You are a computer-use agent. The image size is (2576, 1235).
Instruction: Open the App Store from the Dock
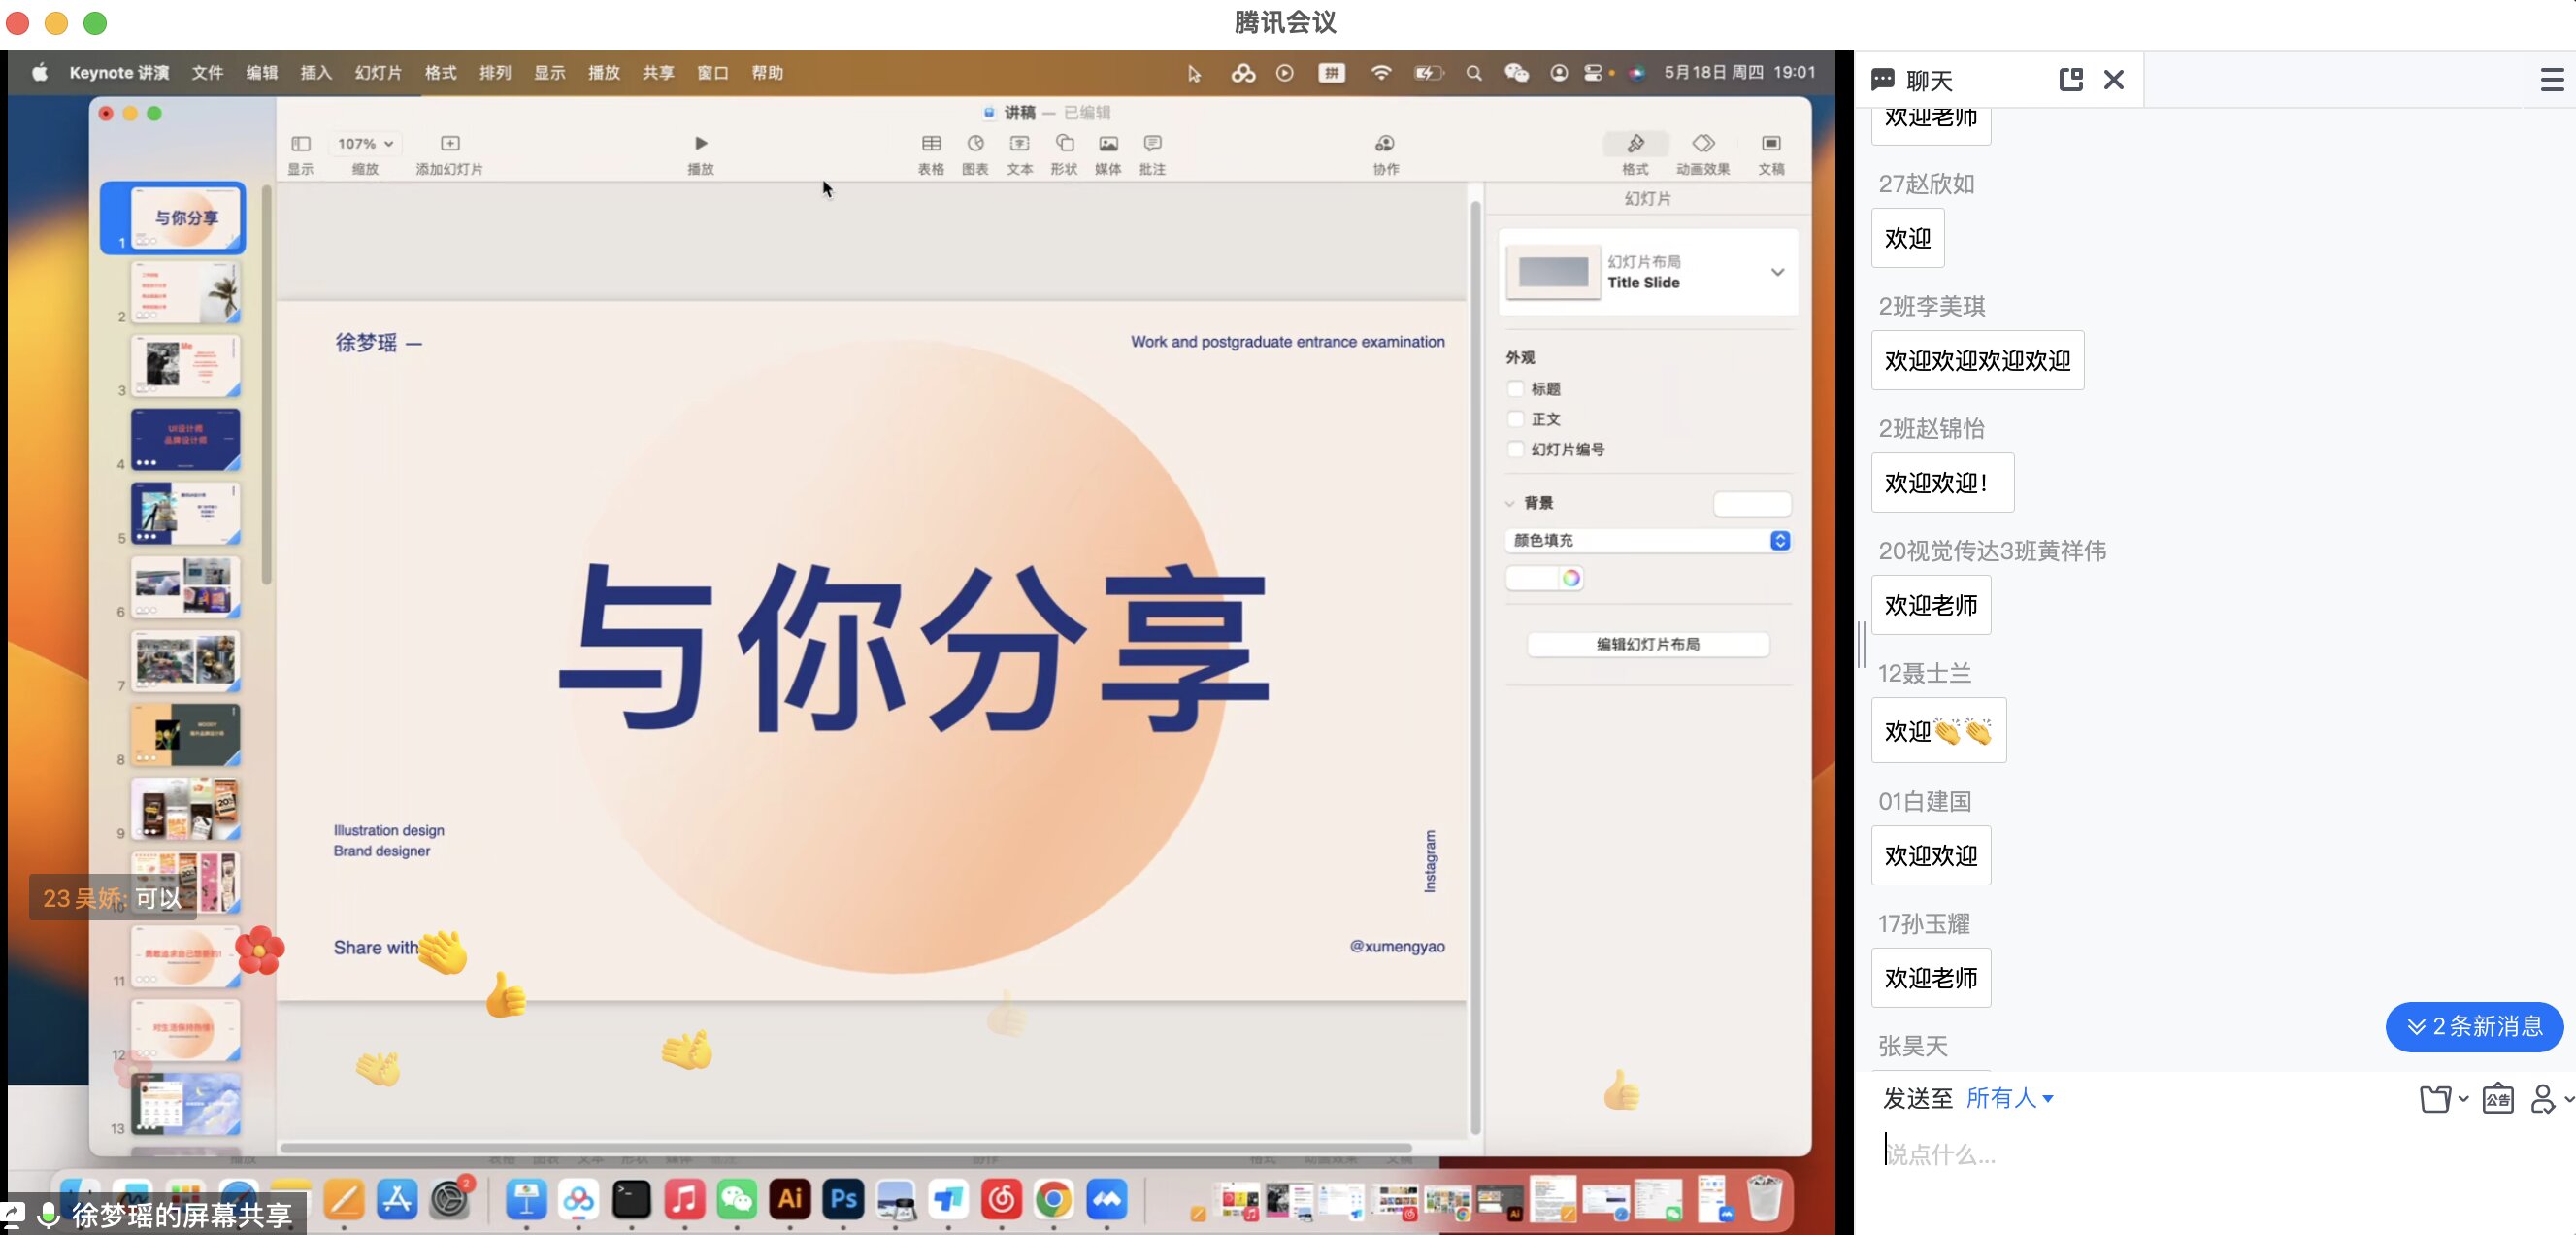(x=397, y=1199)
